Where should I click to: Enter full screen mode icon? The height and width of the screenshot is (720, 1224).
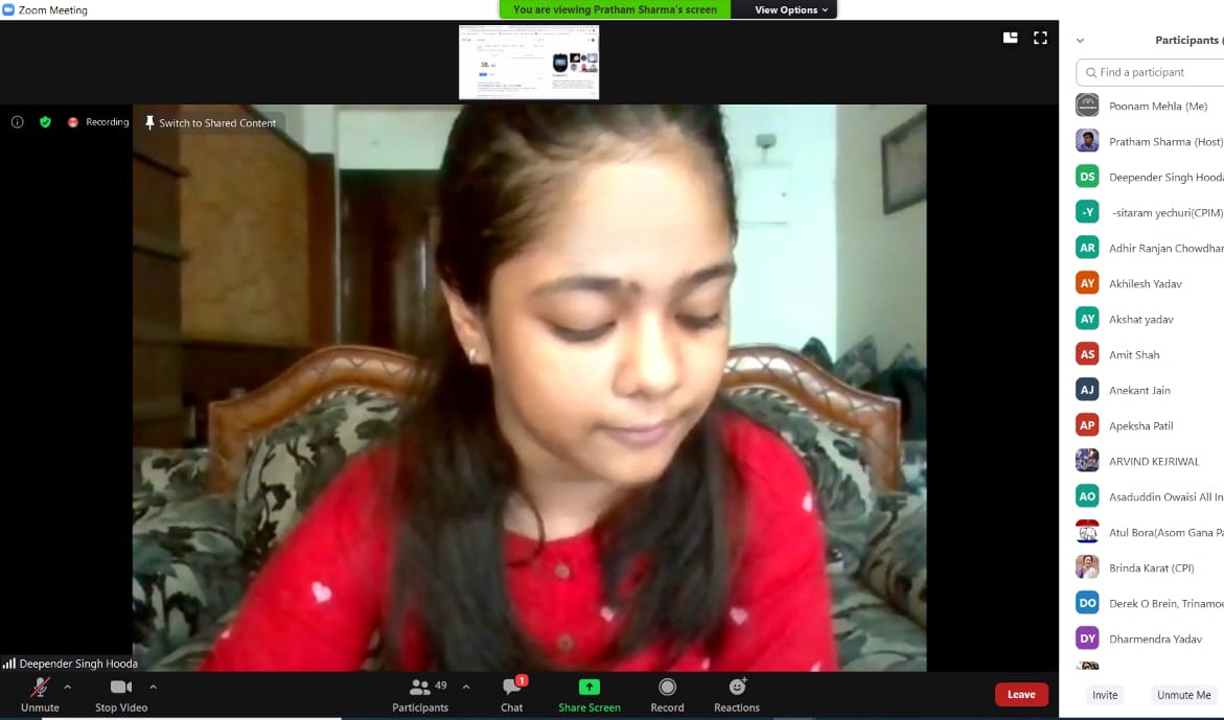coord(1040,38)
